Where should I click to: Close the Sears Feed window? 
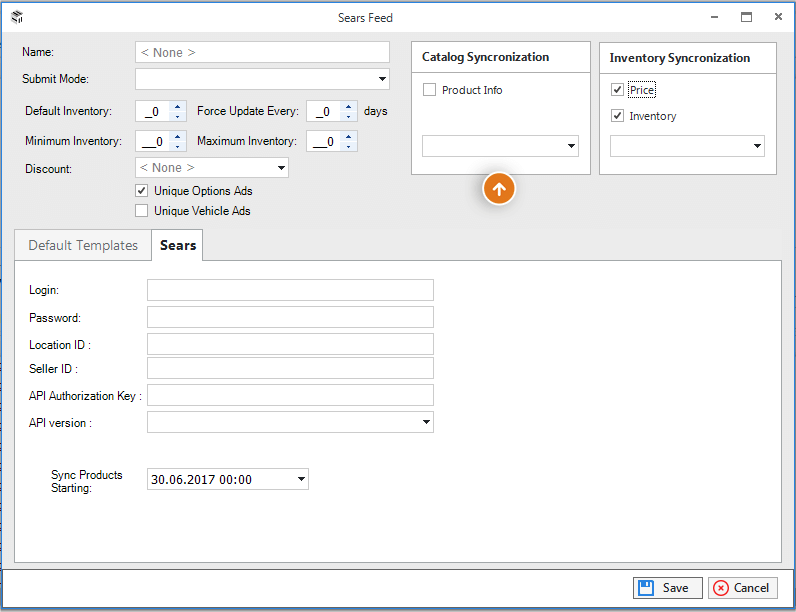point(778,17)
